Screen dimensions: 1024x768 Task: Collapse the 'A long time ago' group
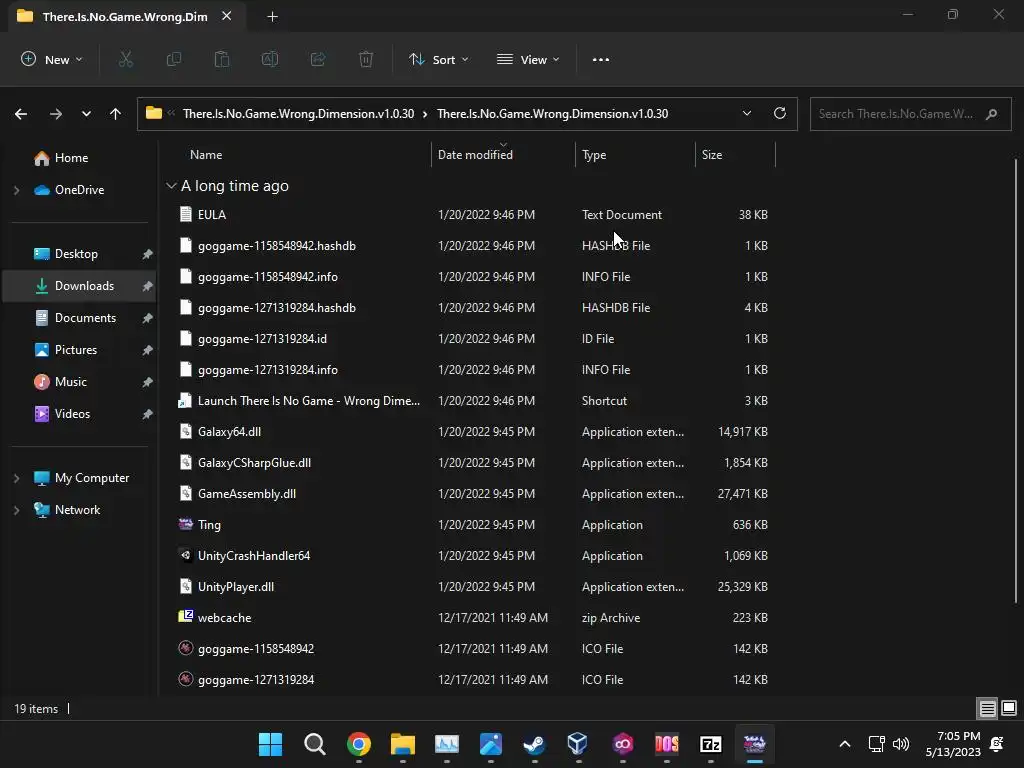(171, 186)
